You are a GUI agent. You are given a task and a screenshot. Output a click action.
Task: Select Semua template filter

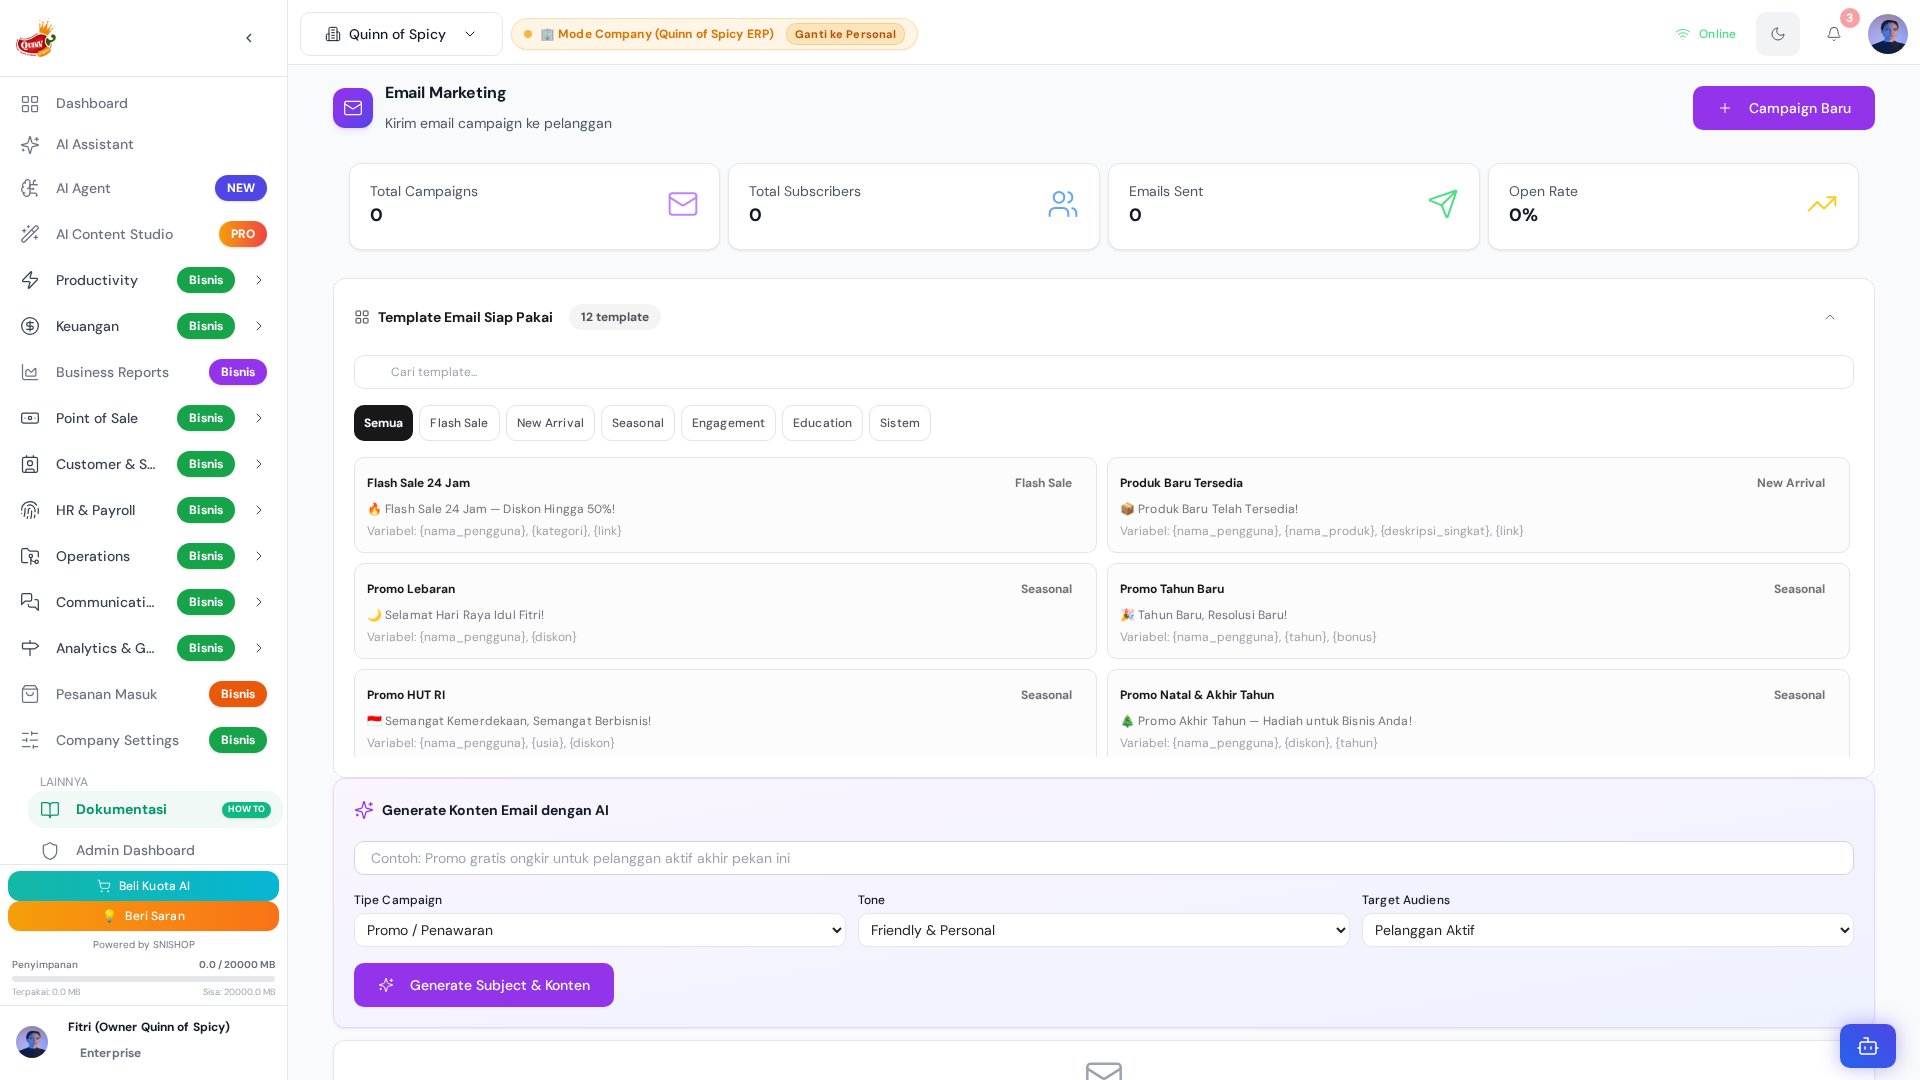[x=383, y=424]
